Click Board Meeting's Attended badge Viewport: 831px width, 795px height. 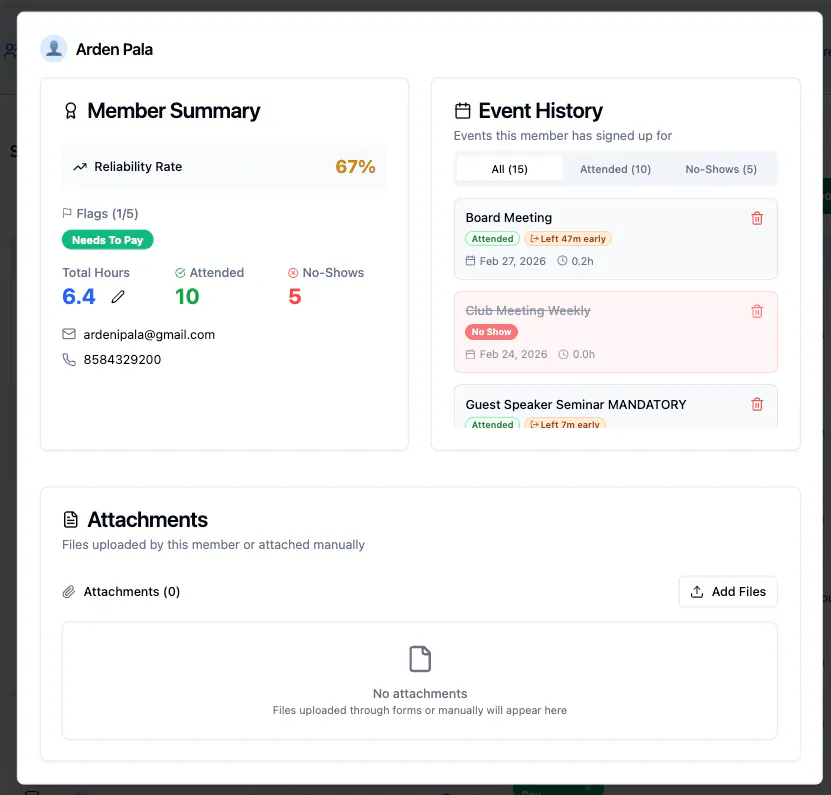pyautogui.click(x=492, y=239)
